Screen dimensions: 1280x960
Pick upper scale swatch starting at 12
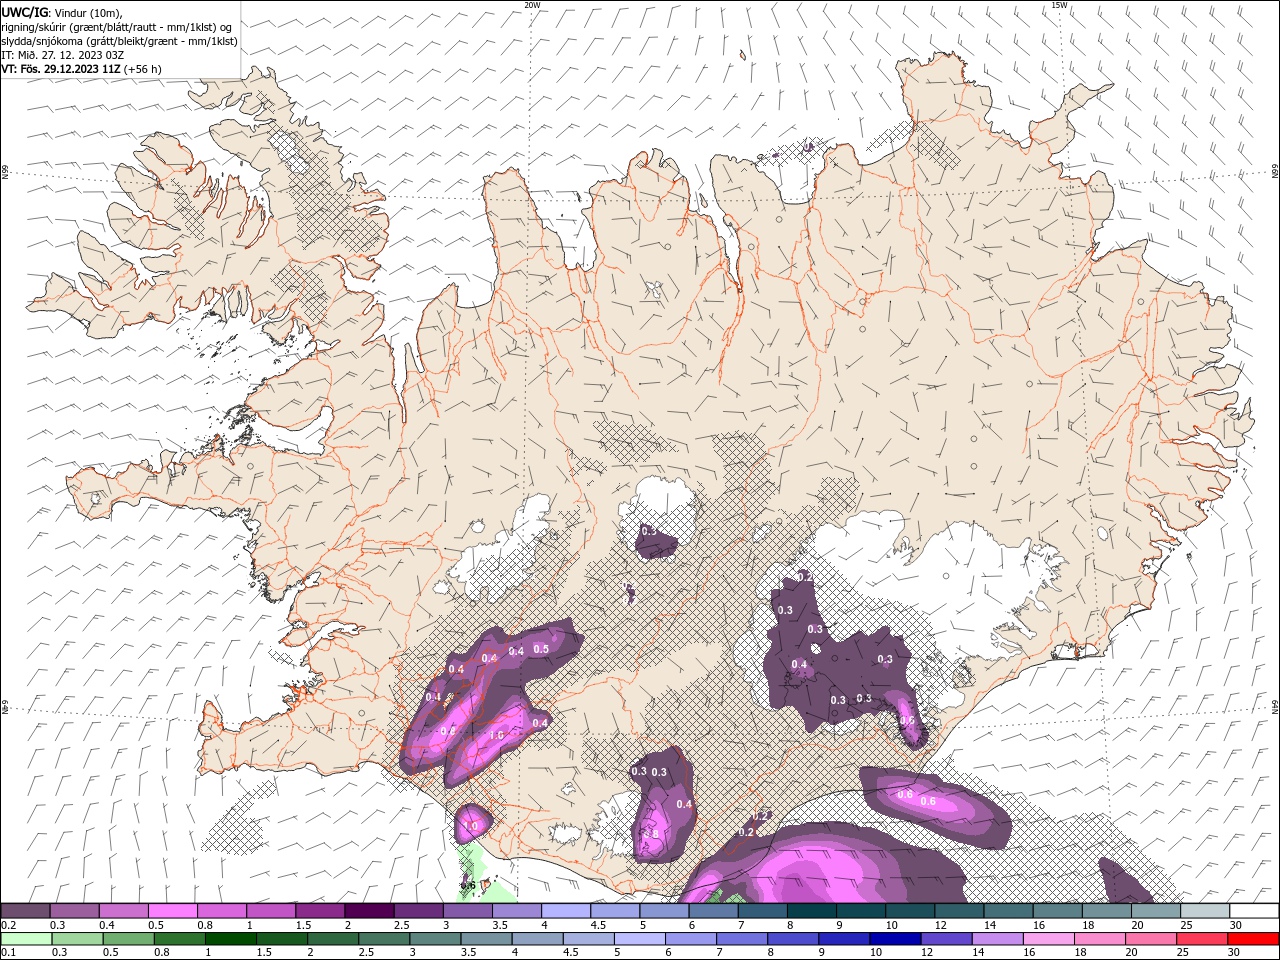(x=958, y=911)
